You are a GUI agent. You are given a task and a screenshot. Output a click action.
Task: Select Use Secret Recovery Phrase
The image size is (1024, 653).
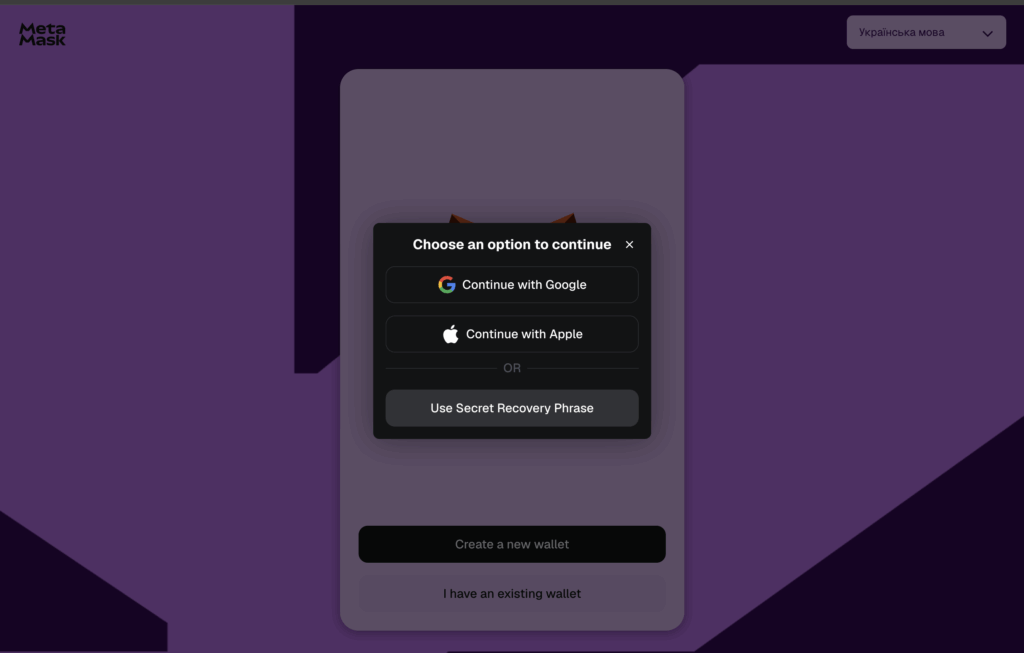point(512,408)
